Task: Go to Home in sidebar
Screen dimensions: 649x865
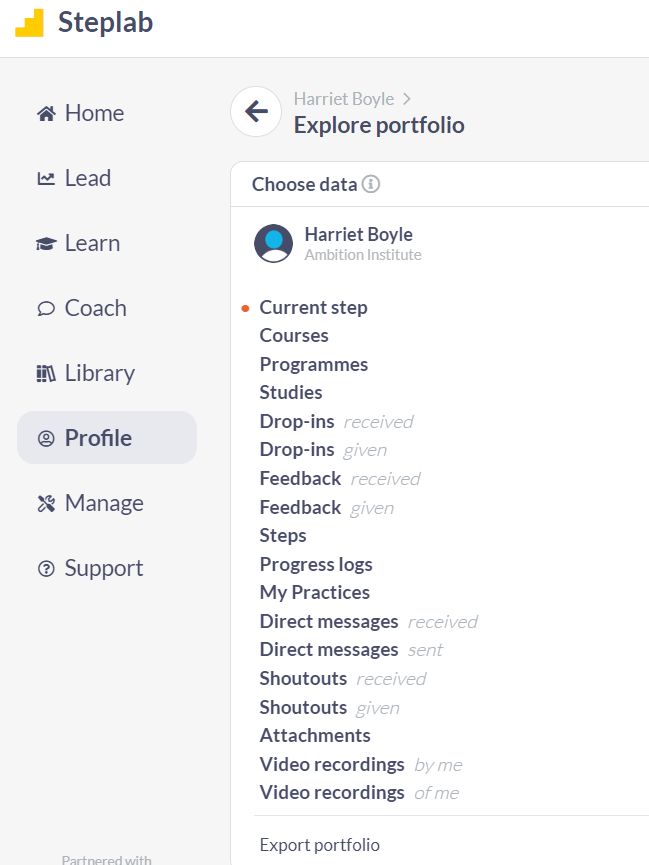Action: pyautogui.click(x=81, y=113)
